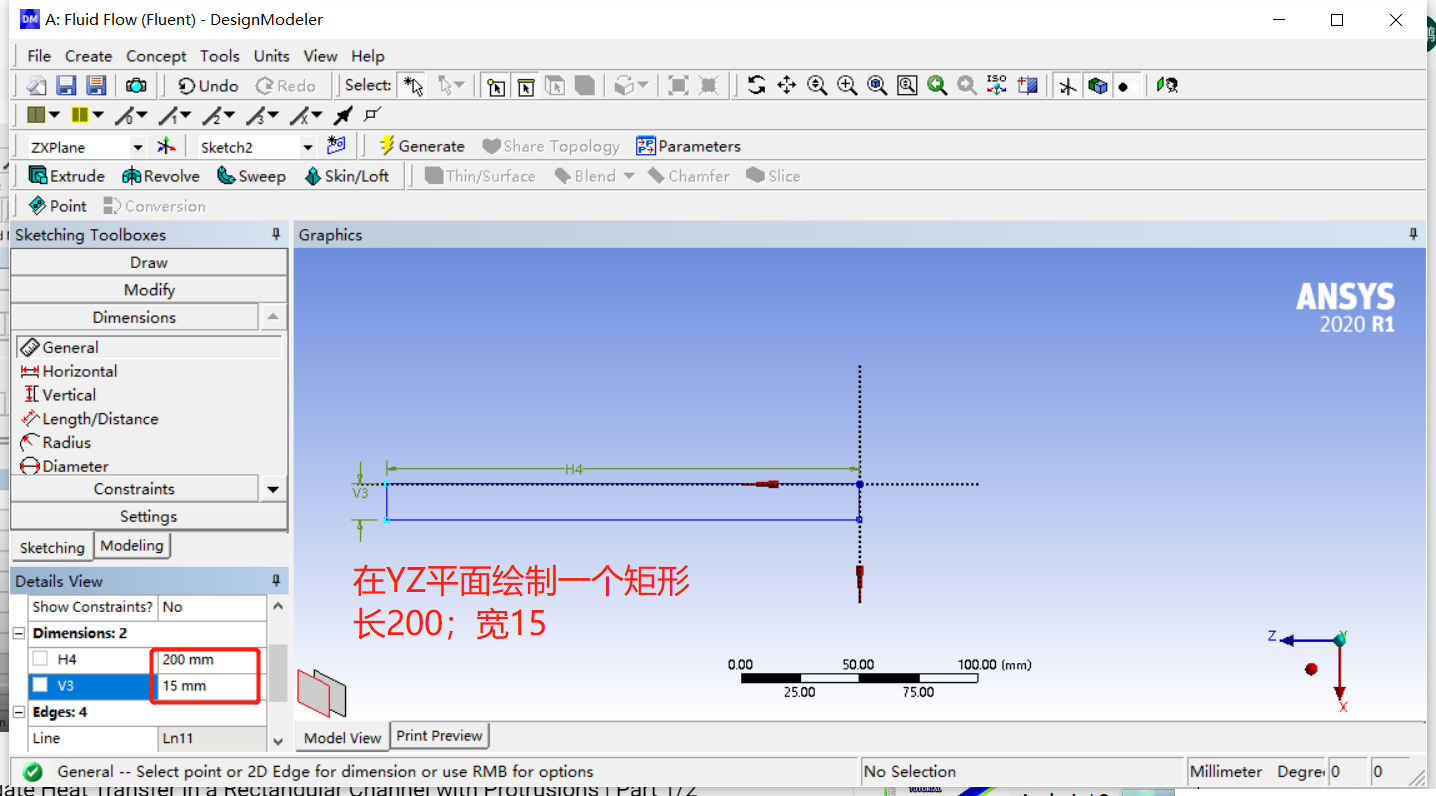Screen dimensions: 1436x796
Task: Open the File menu
Action: [39, 56]
